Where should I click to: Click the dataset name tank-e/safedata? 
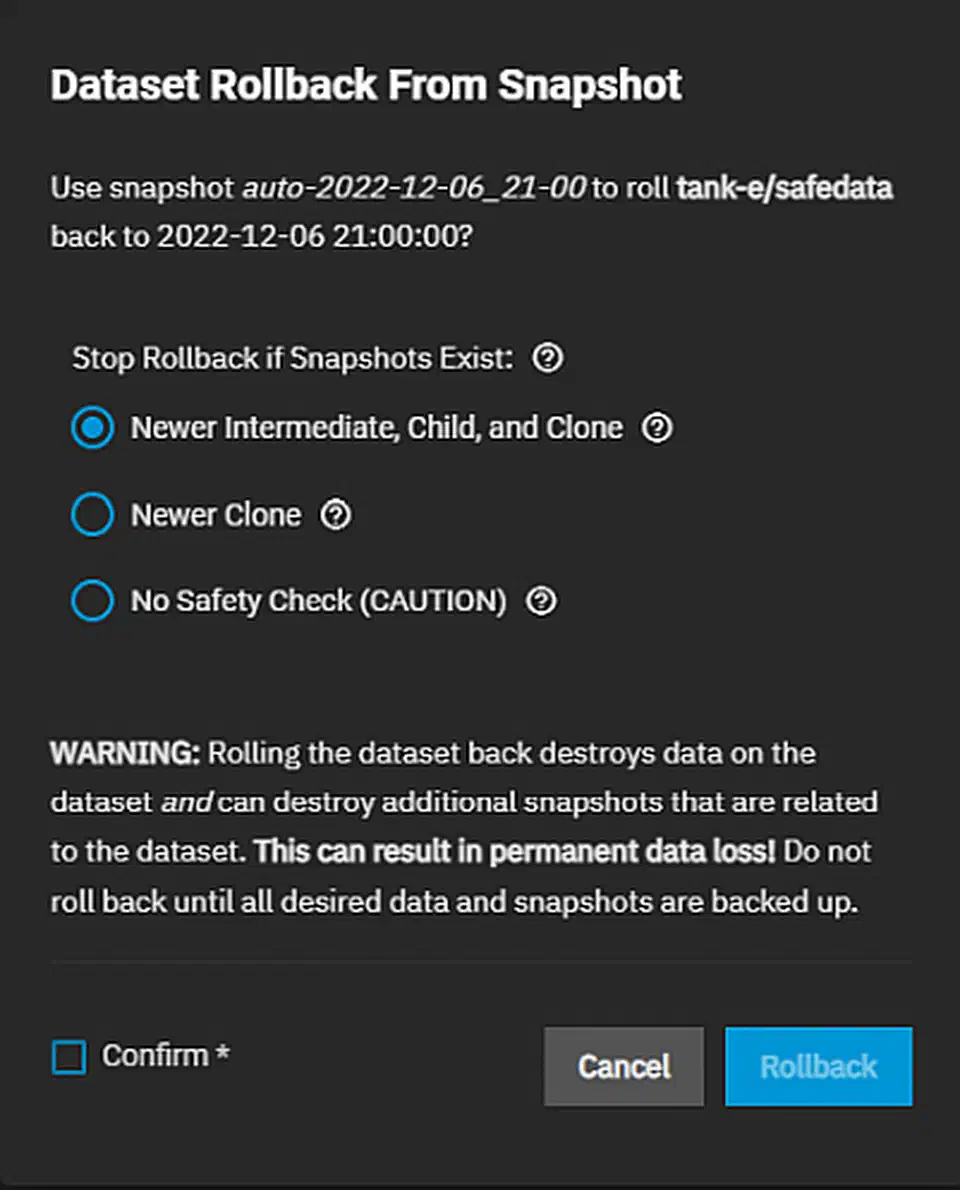tap(785, 188)
